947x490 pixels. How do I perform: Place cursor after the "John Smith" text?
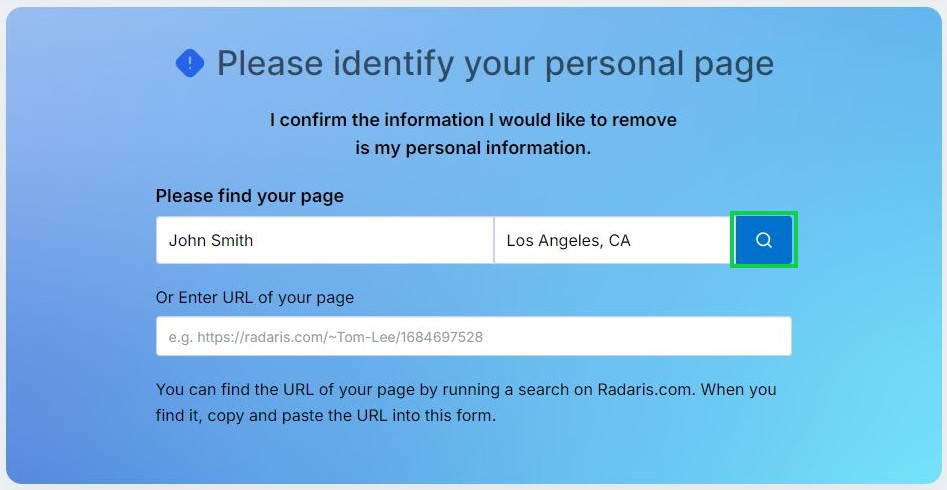(x=256, y=240)
